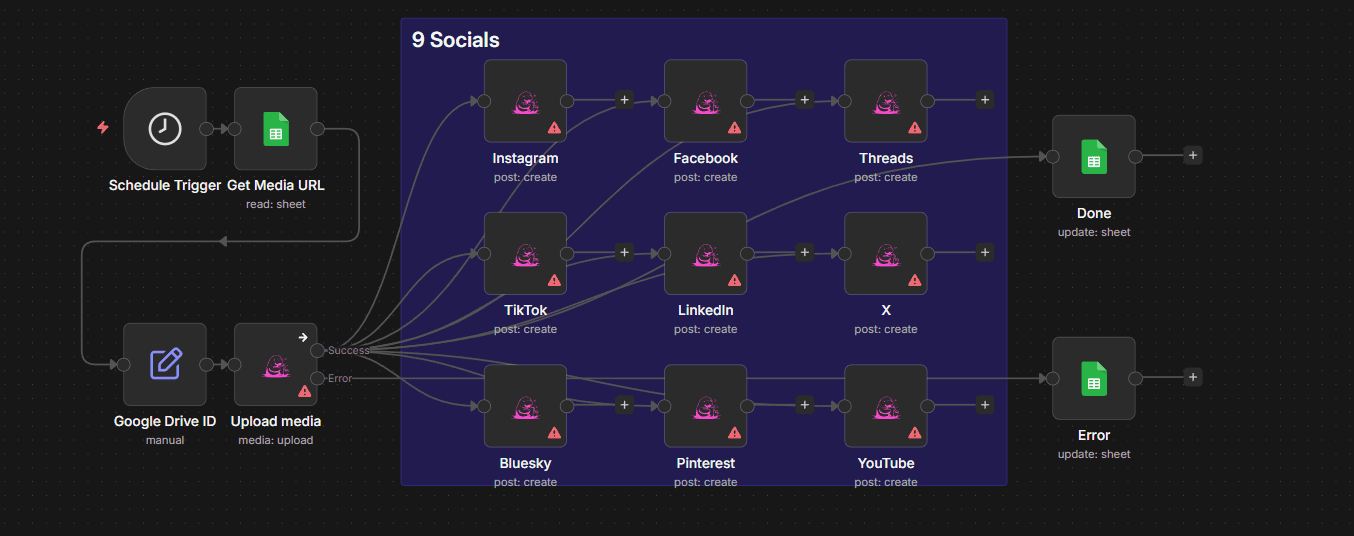Click the warning triangle on Facebook node
Image resolution: width=1354 pixels, height=536 pixels.
(734, 129)
